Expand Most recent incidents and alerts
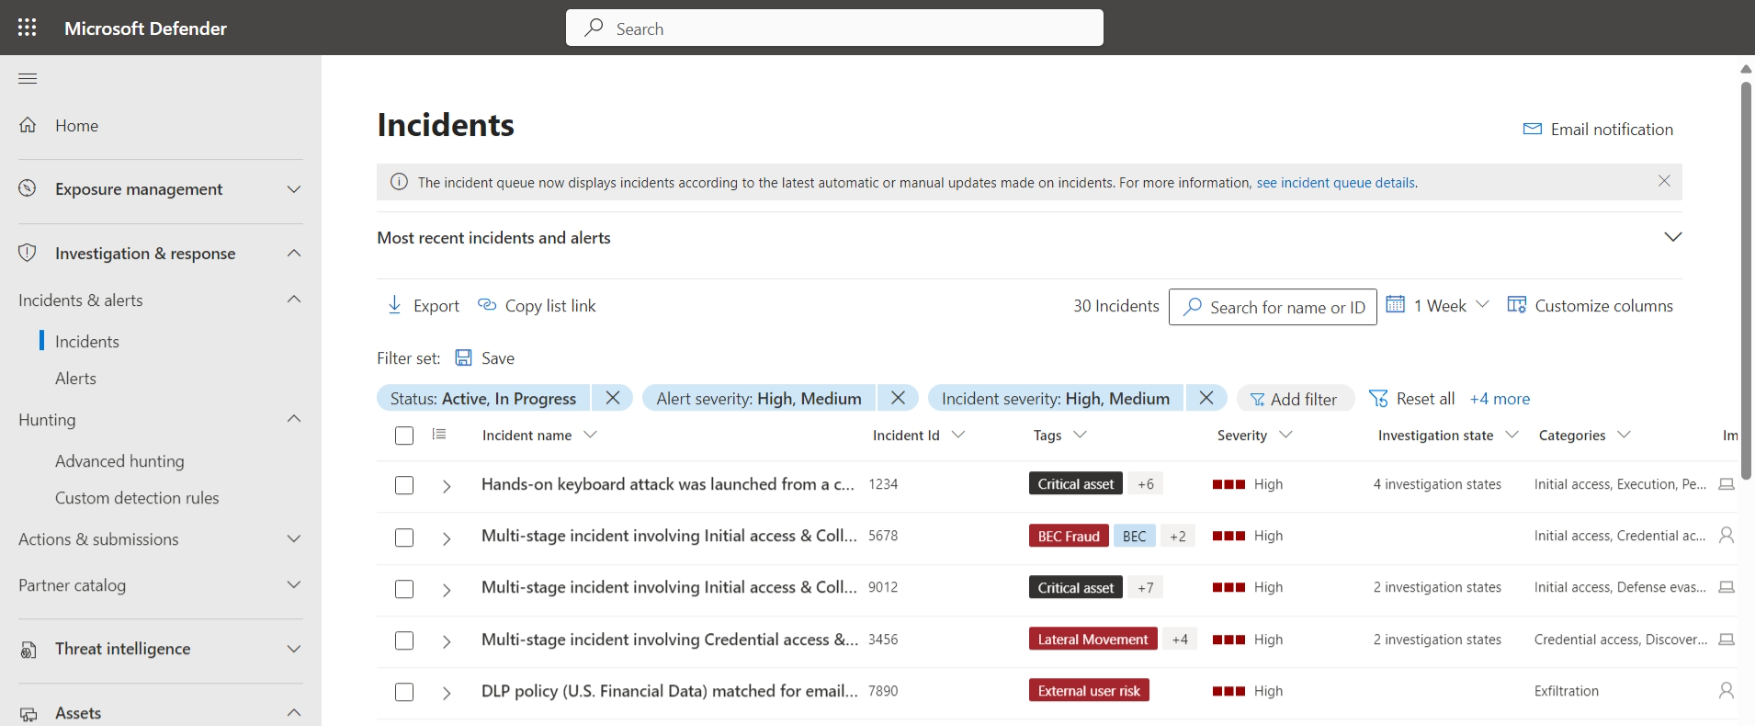The image size is (1755, 726). click(1672, 237)
